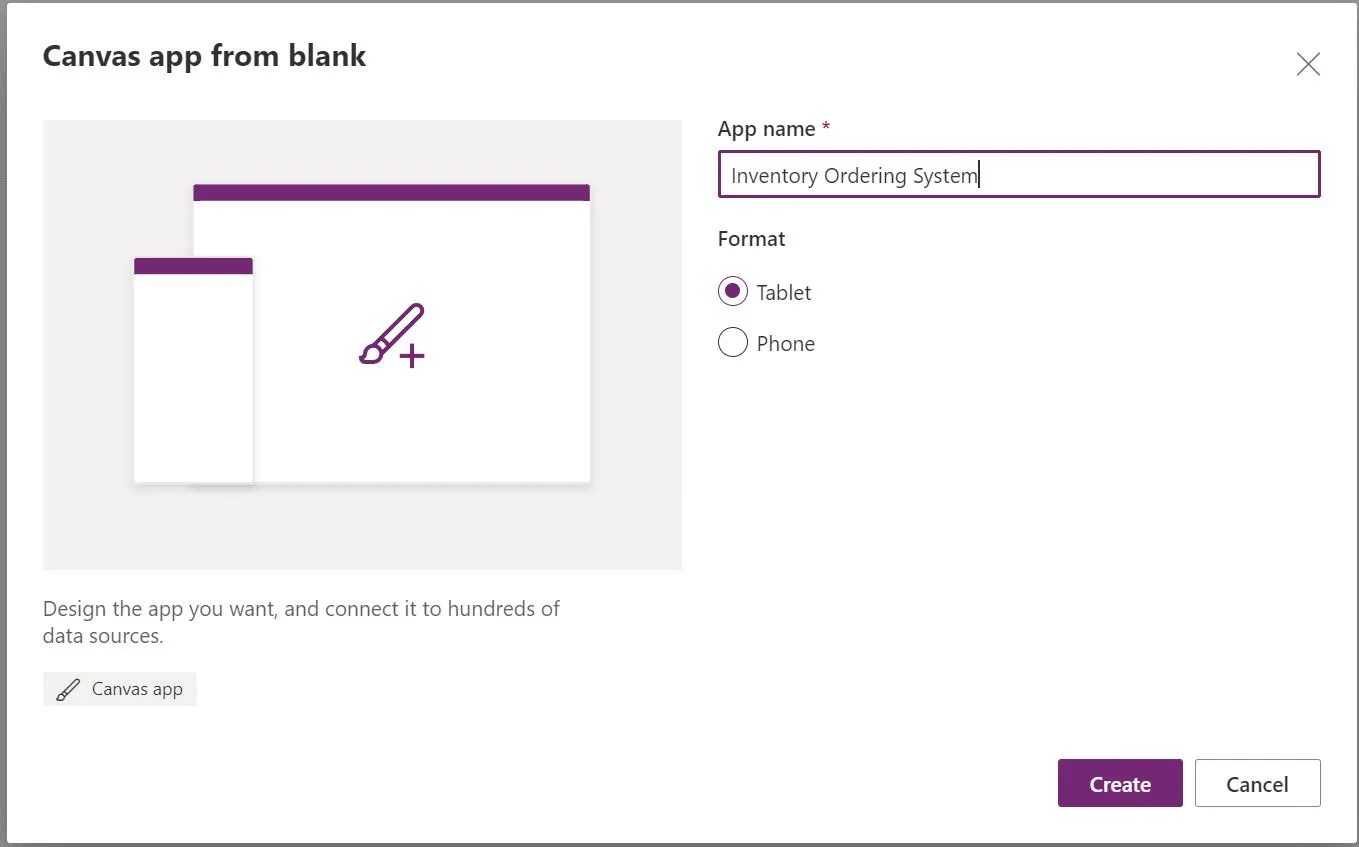Click the purple header bar of phone mockup
Viewport: 1359px width, 847px height.
pos(193,266)
